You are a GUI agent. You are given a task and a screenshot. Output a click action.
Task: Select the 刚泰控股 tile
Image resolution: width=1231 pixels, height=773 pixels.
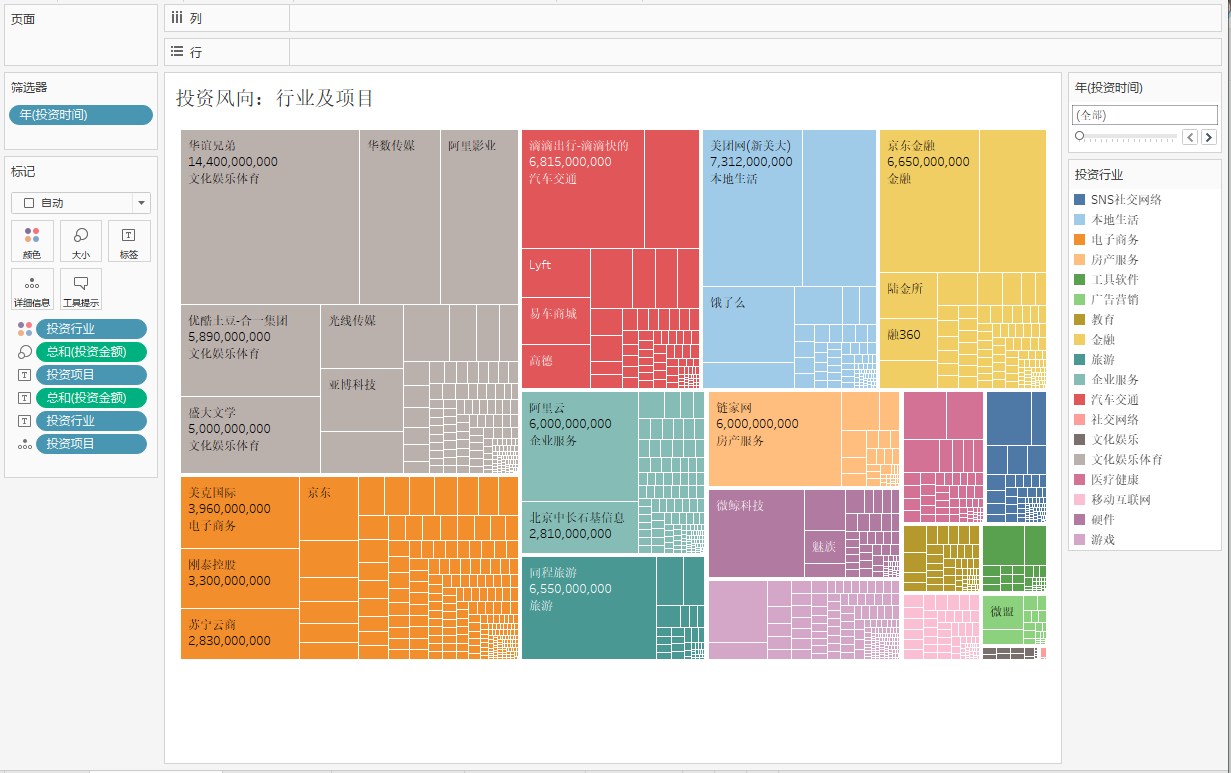[240, 579]
